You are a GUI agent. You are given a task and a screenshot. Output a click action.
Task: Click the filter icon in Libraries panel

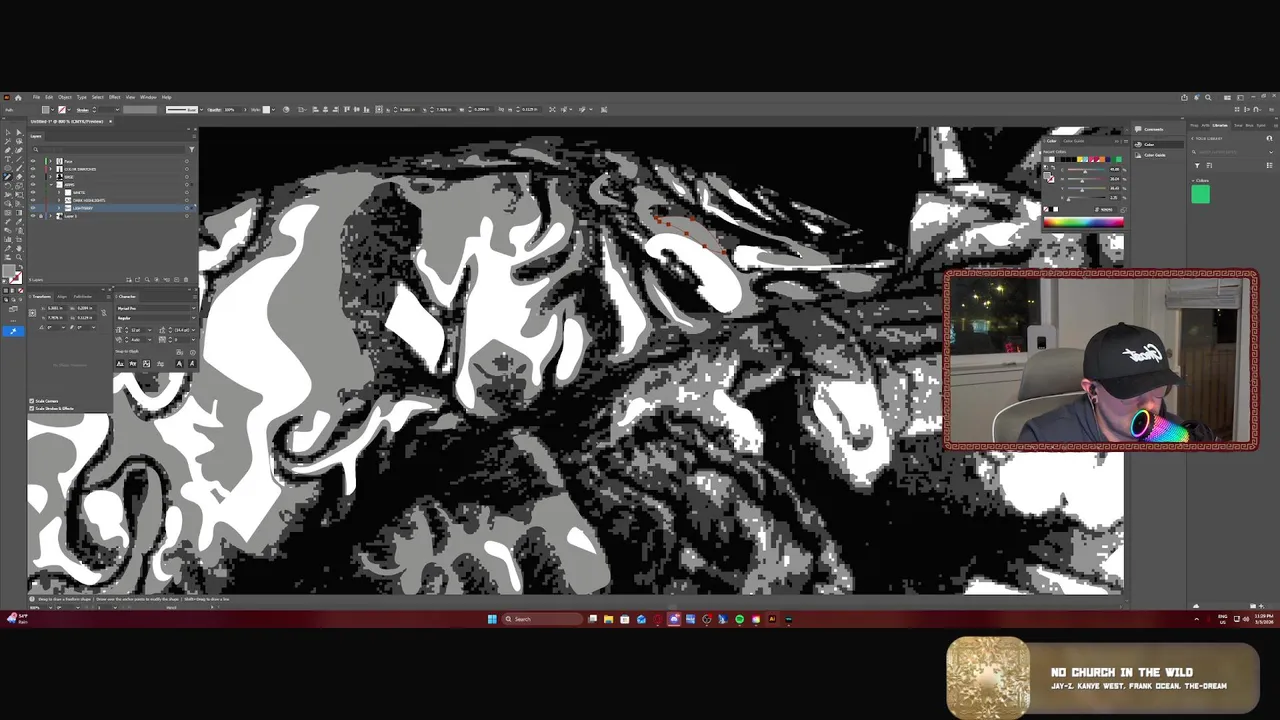pos(1197,165)
